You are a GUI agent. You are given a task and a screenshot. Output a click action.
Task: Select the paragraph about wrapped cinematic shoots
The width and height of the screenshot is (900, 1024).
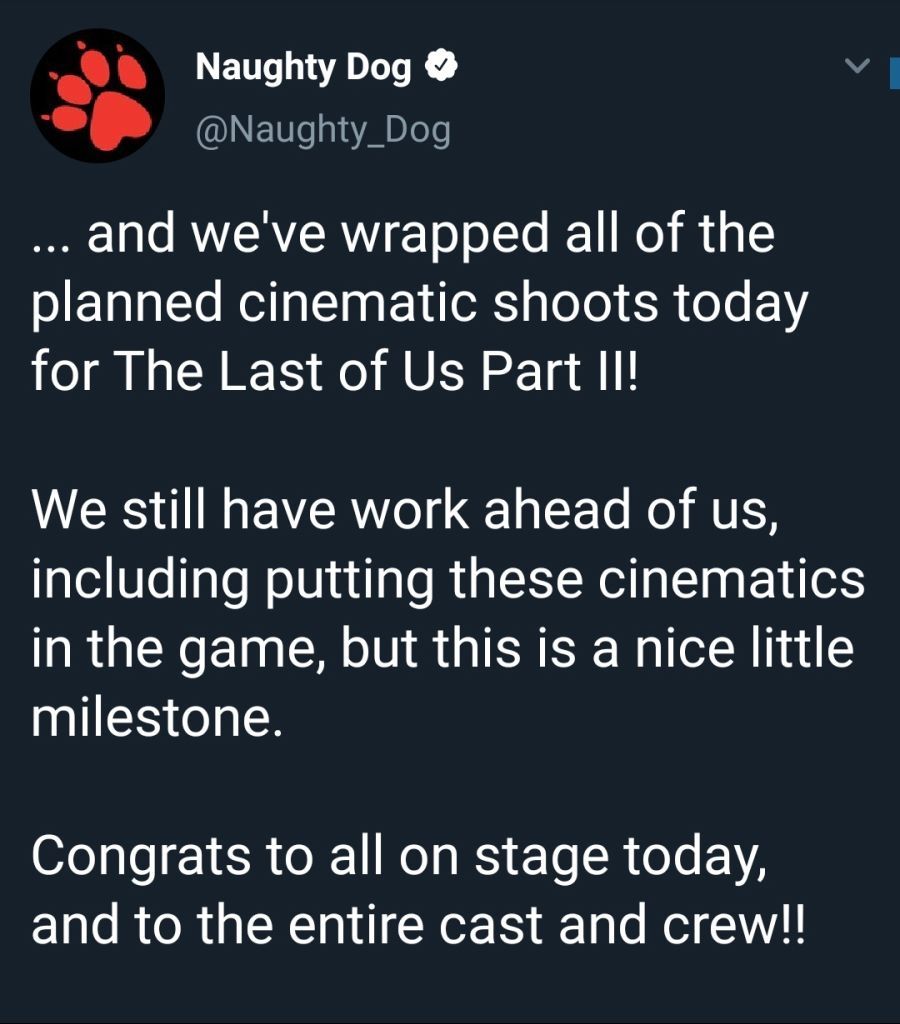click(x=420, y=303)
